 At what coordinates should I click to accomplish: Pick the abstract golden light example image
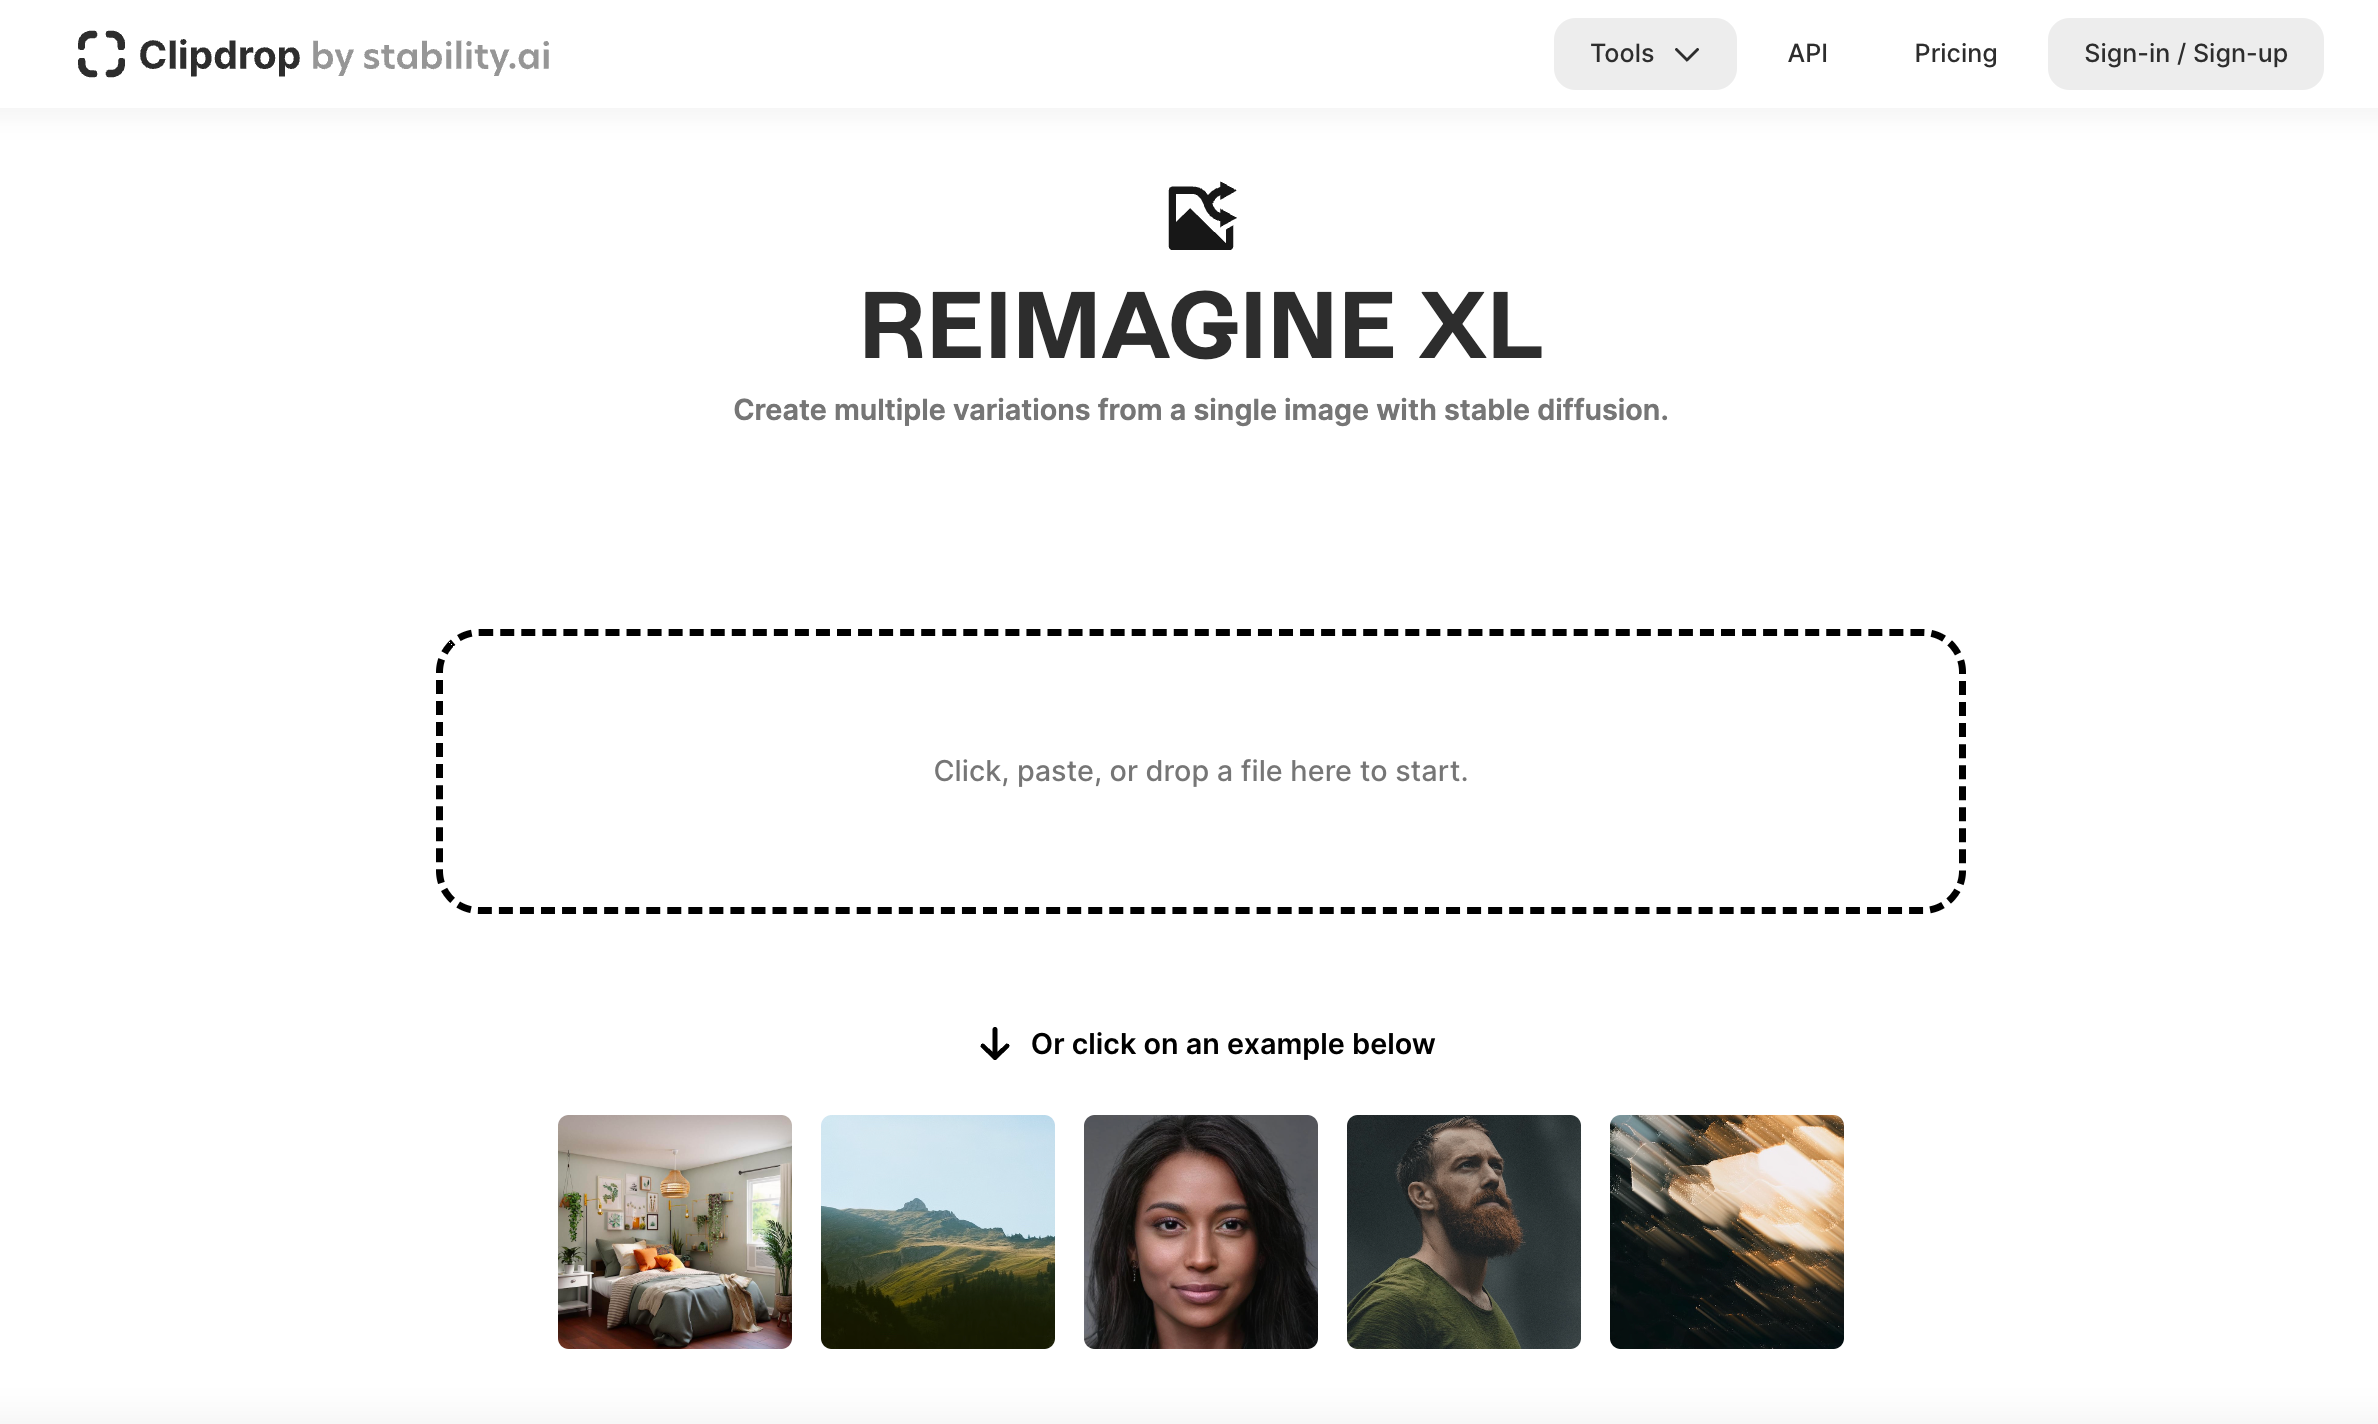pyautogui.click(x=1727, y=1232)
